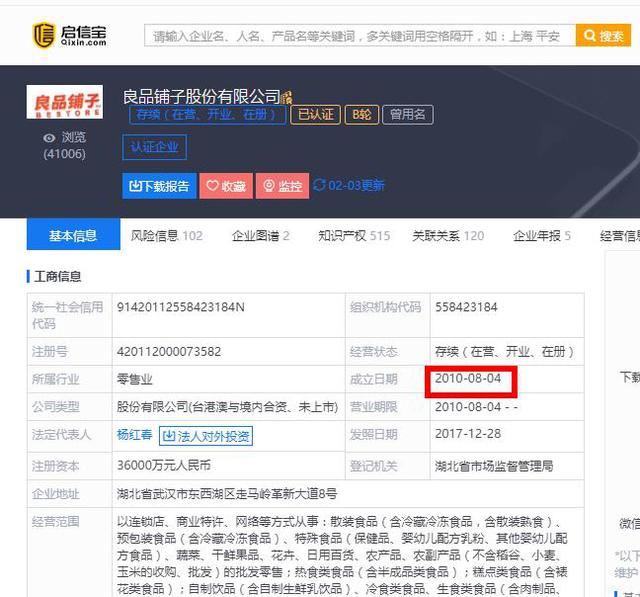
Task: Click 湖北省市场监督管理局 registration authority
Action: pos(494,466)
